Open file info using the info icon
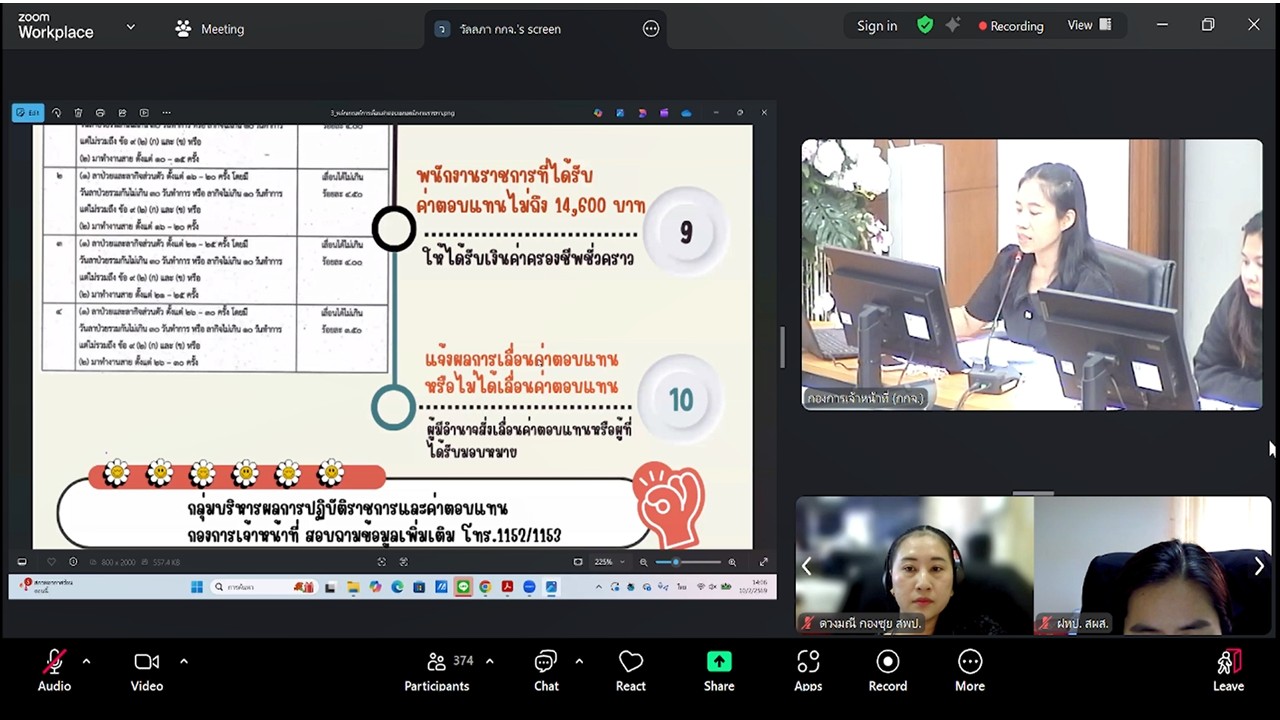The height and width of the screenshot is (720, 1280). tap(74, 561)
